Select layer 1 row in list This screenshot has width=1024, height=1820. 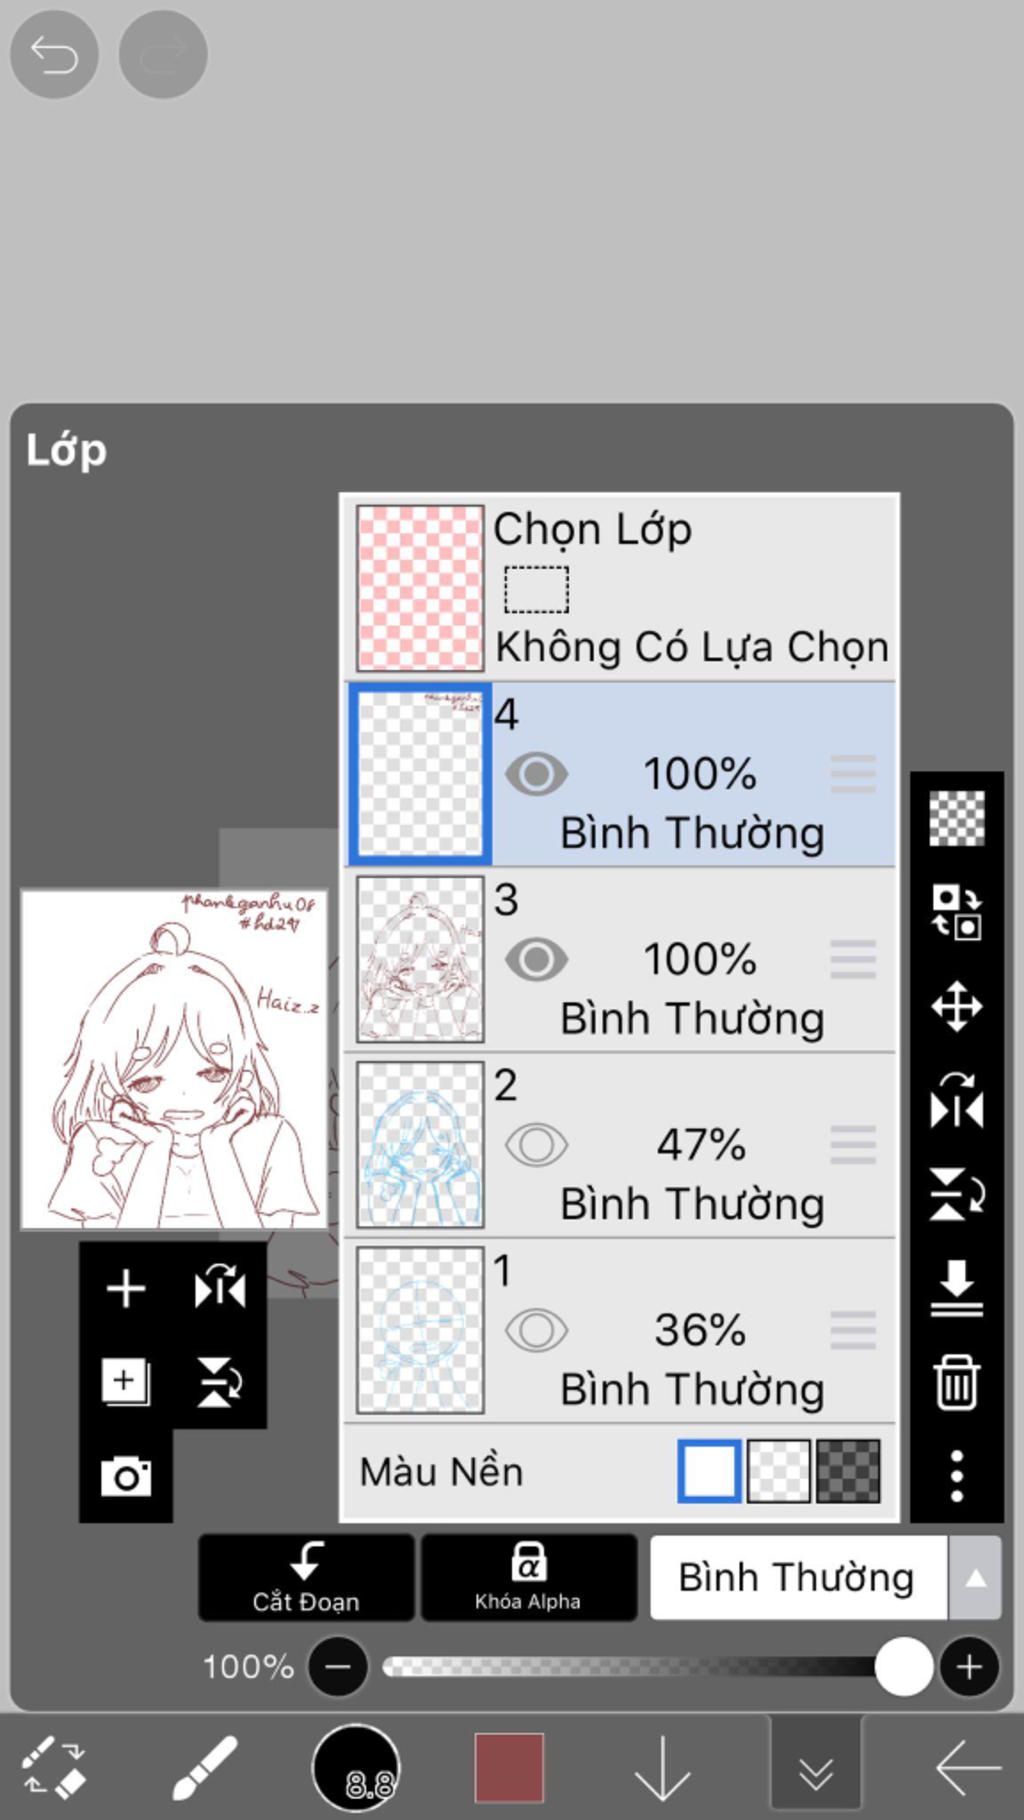pyautogui.click(x=620, y=1330)
